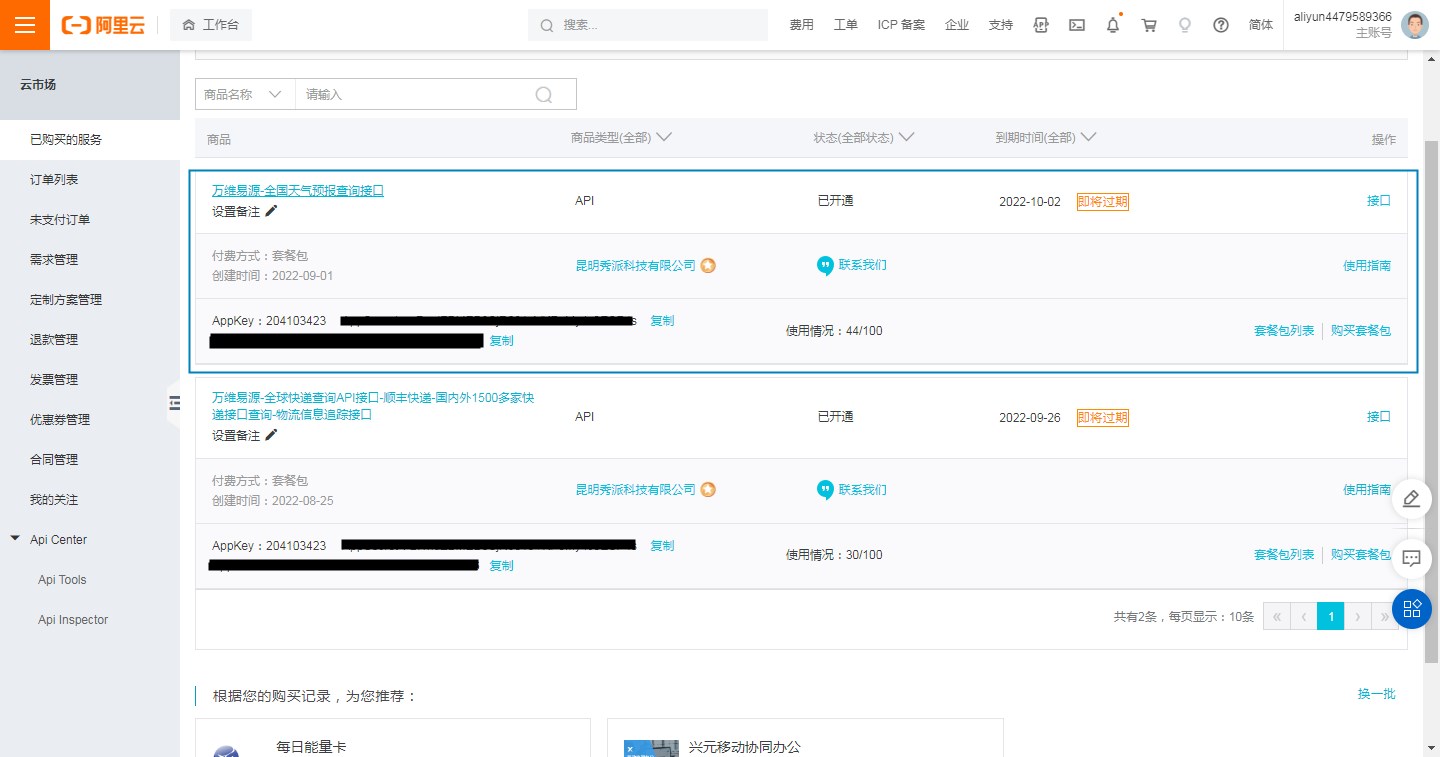
Task: Select 订单列表 in the sidebar
Action: pos(54,180)
